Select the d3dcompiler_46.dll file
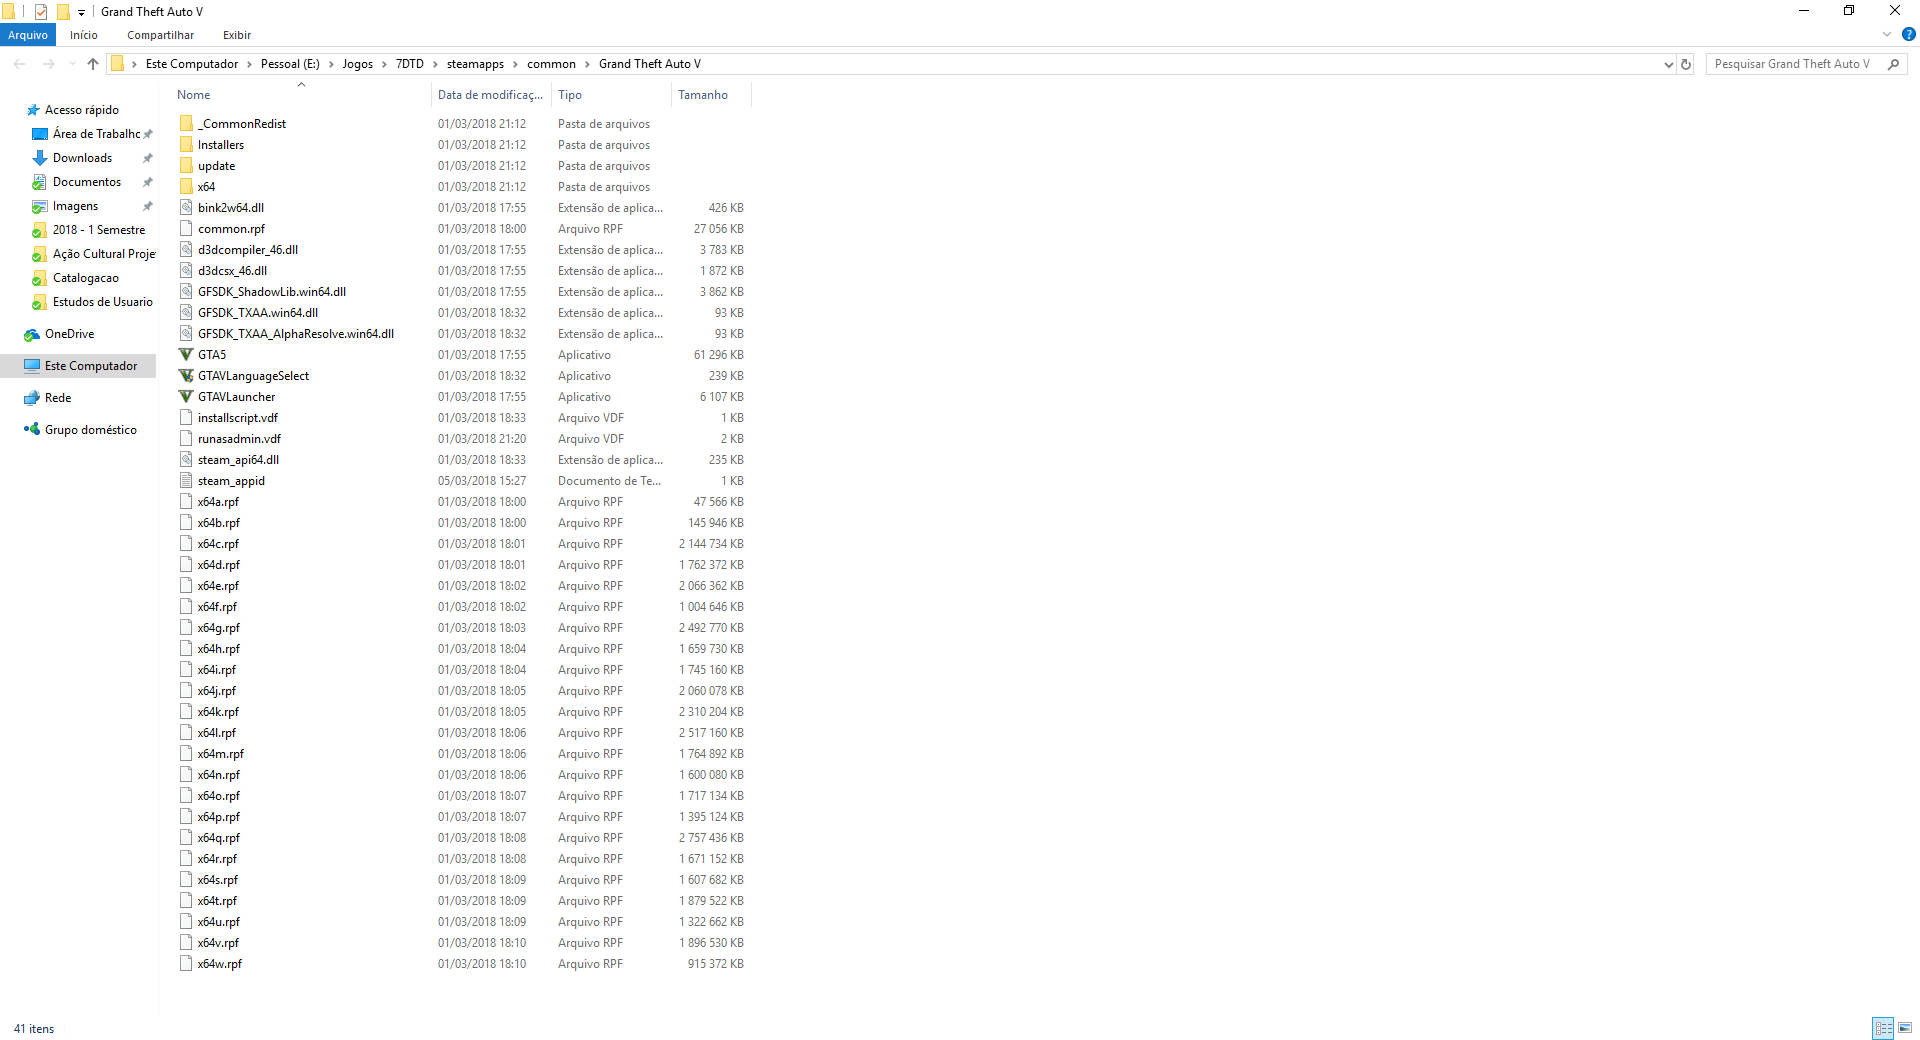The height and width of the screenshot is (1040, 1920). (248, 250)
